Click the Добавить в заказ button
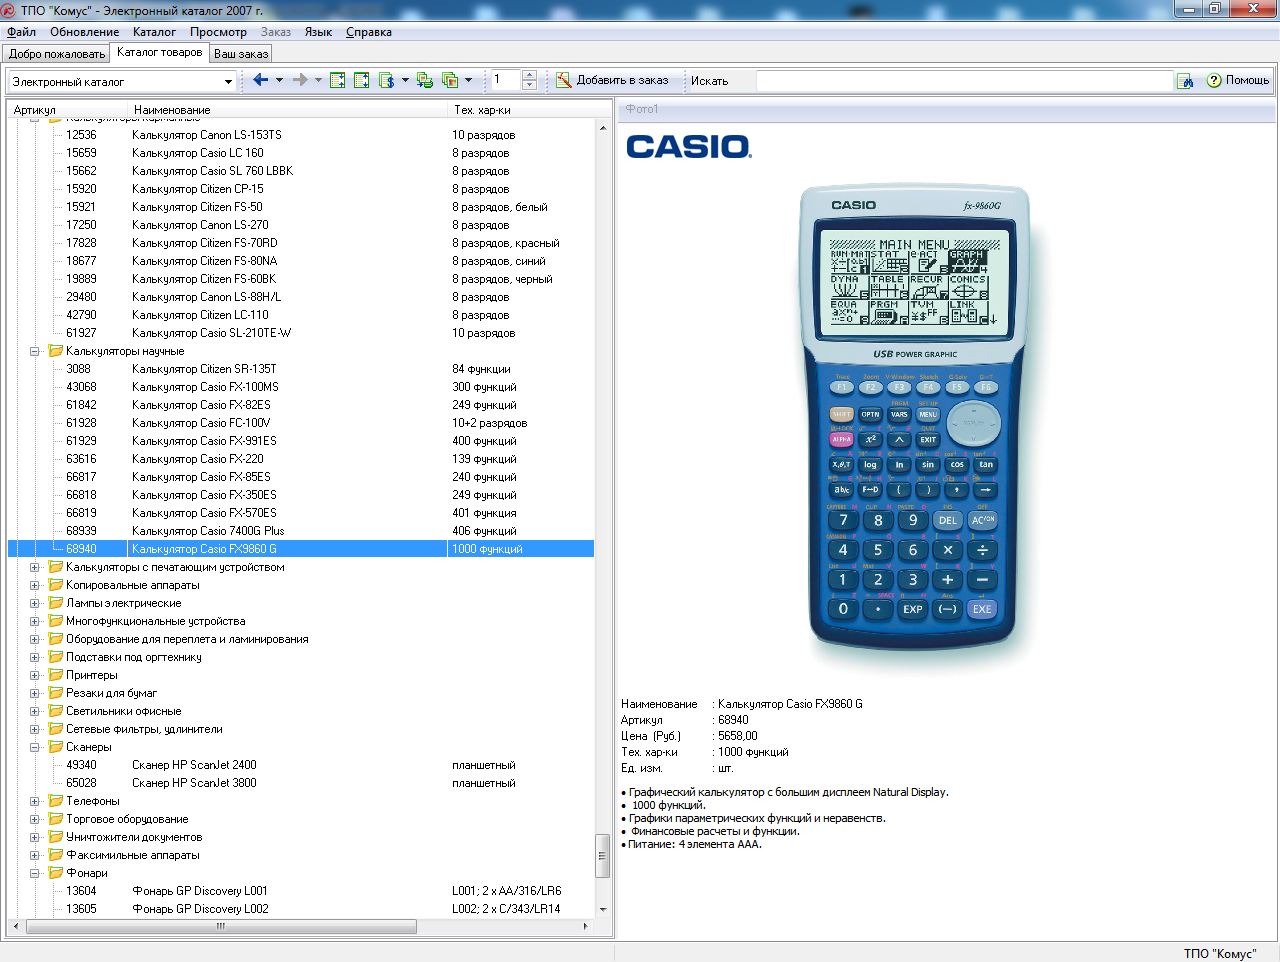The image size is (1280, 962). click(x=612, y=80)
